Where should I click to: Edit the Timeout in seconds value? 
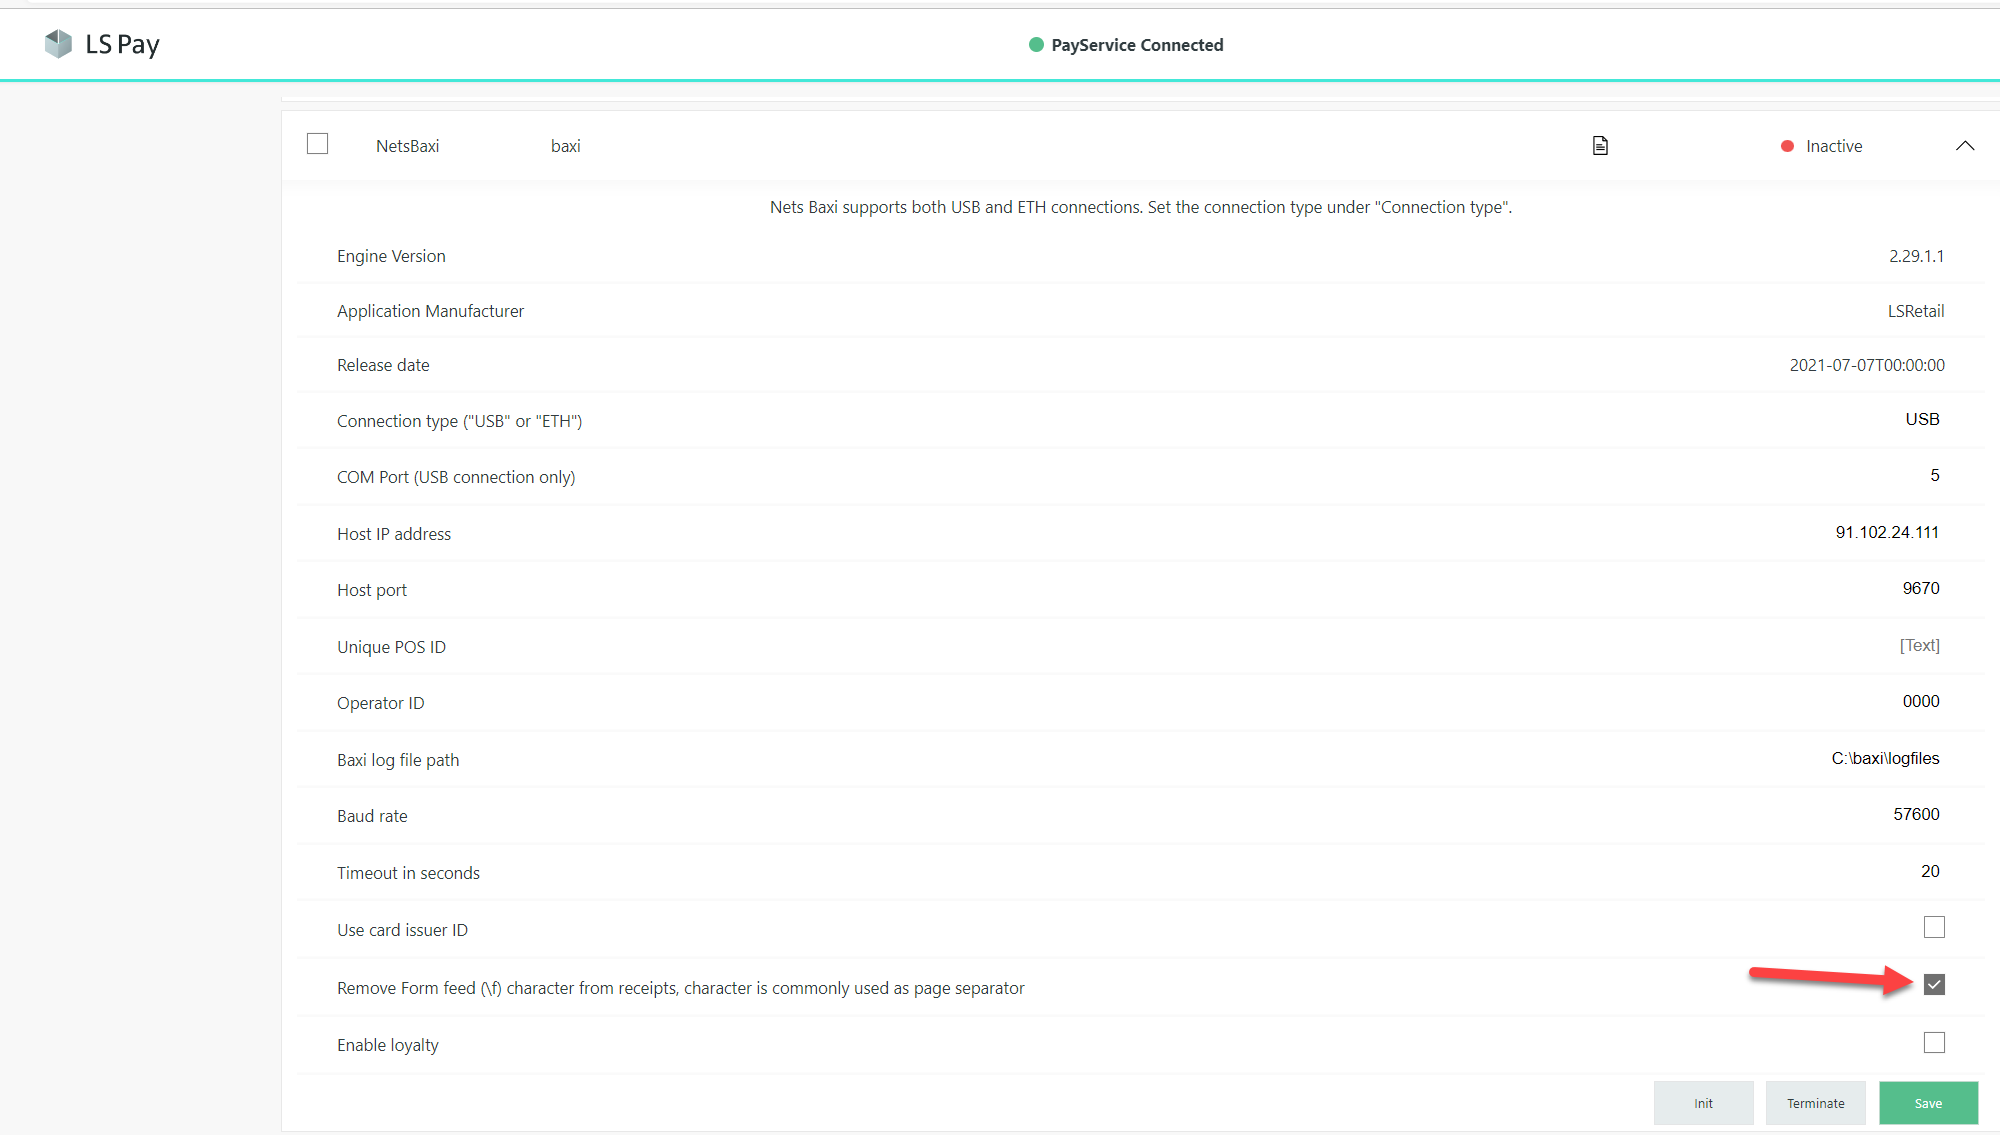(1929, 871)
